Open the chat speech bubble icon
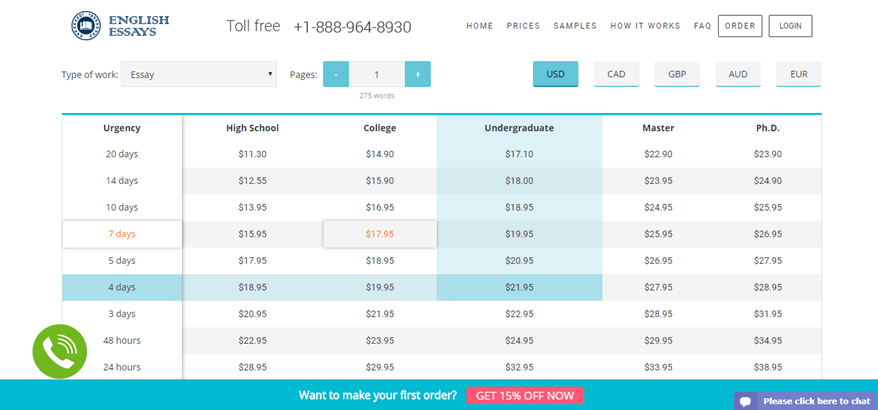Viewport: 878px width, 410px height. click(745, 401)
